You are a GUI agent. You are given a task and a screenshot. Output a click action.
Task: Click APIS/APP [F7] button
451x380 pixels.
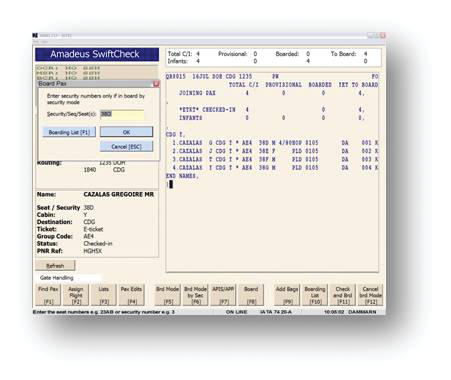click(223, 295)
